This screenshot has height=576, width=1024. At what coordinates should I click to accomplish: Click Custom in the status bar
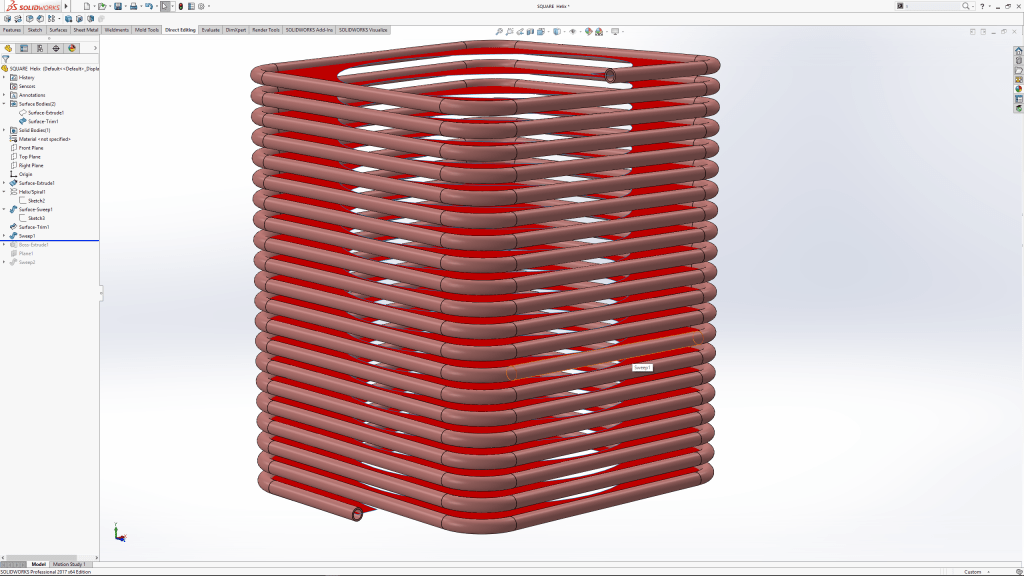(973, 571)
